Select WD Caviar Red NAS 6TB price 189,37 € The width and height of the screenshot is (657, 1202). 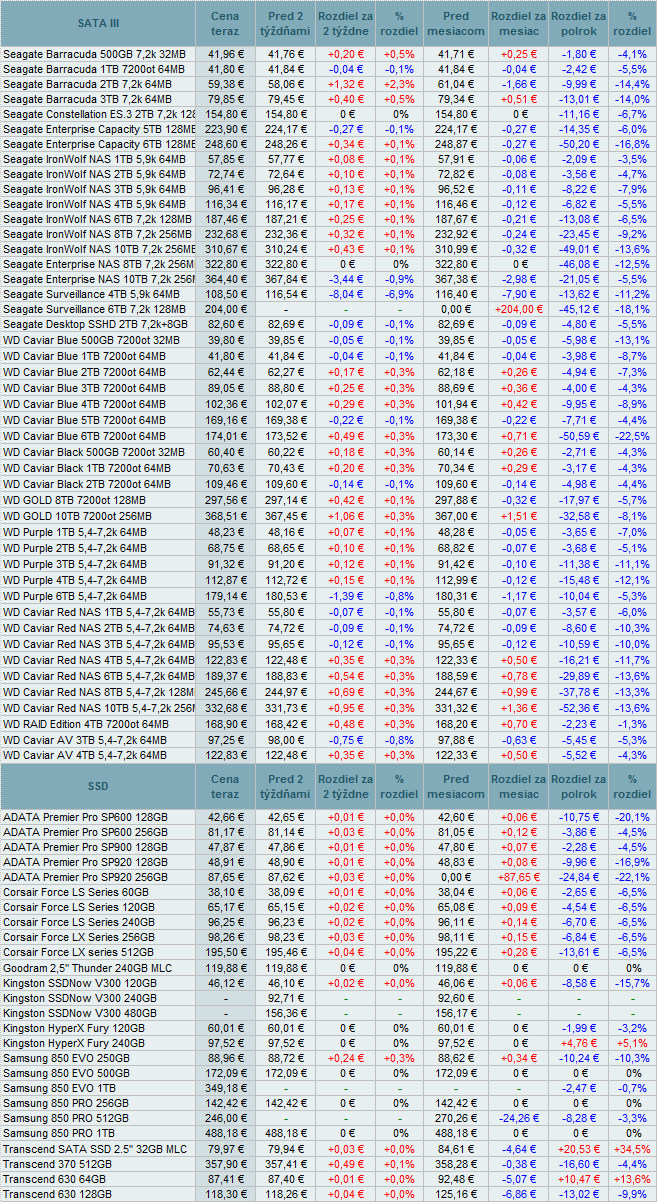click(226, 675)
